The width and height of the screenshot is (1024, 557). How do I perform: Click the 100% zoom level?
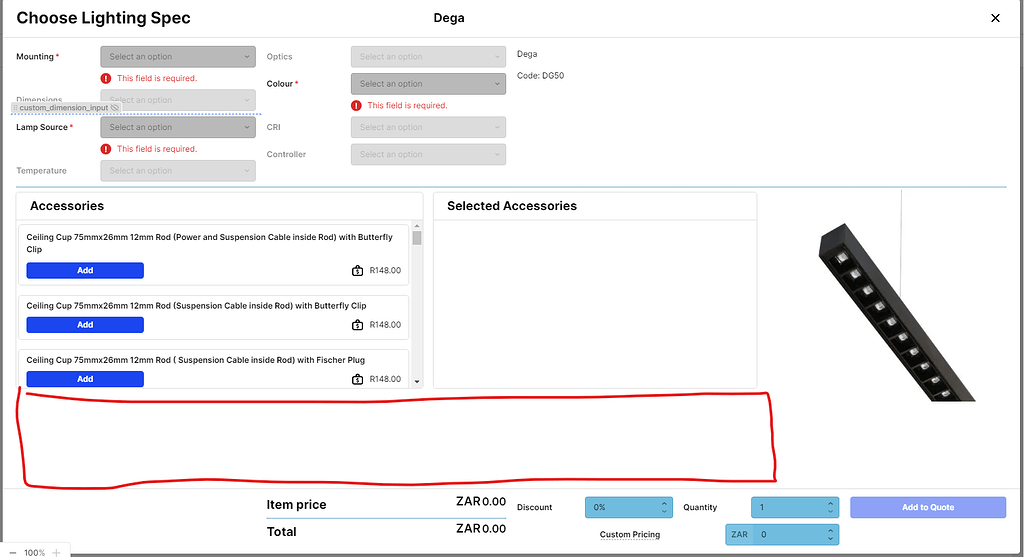(35, 552)
